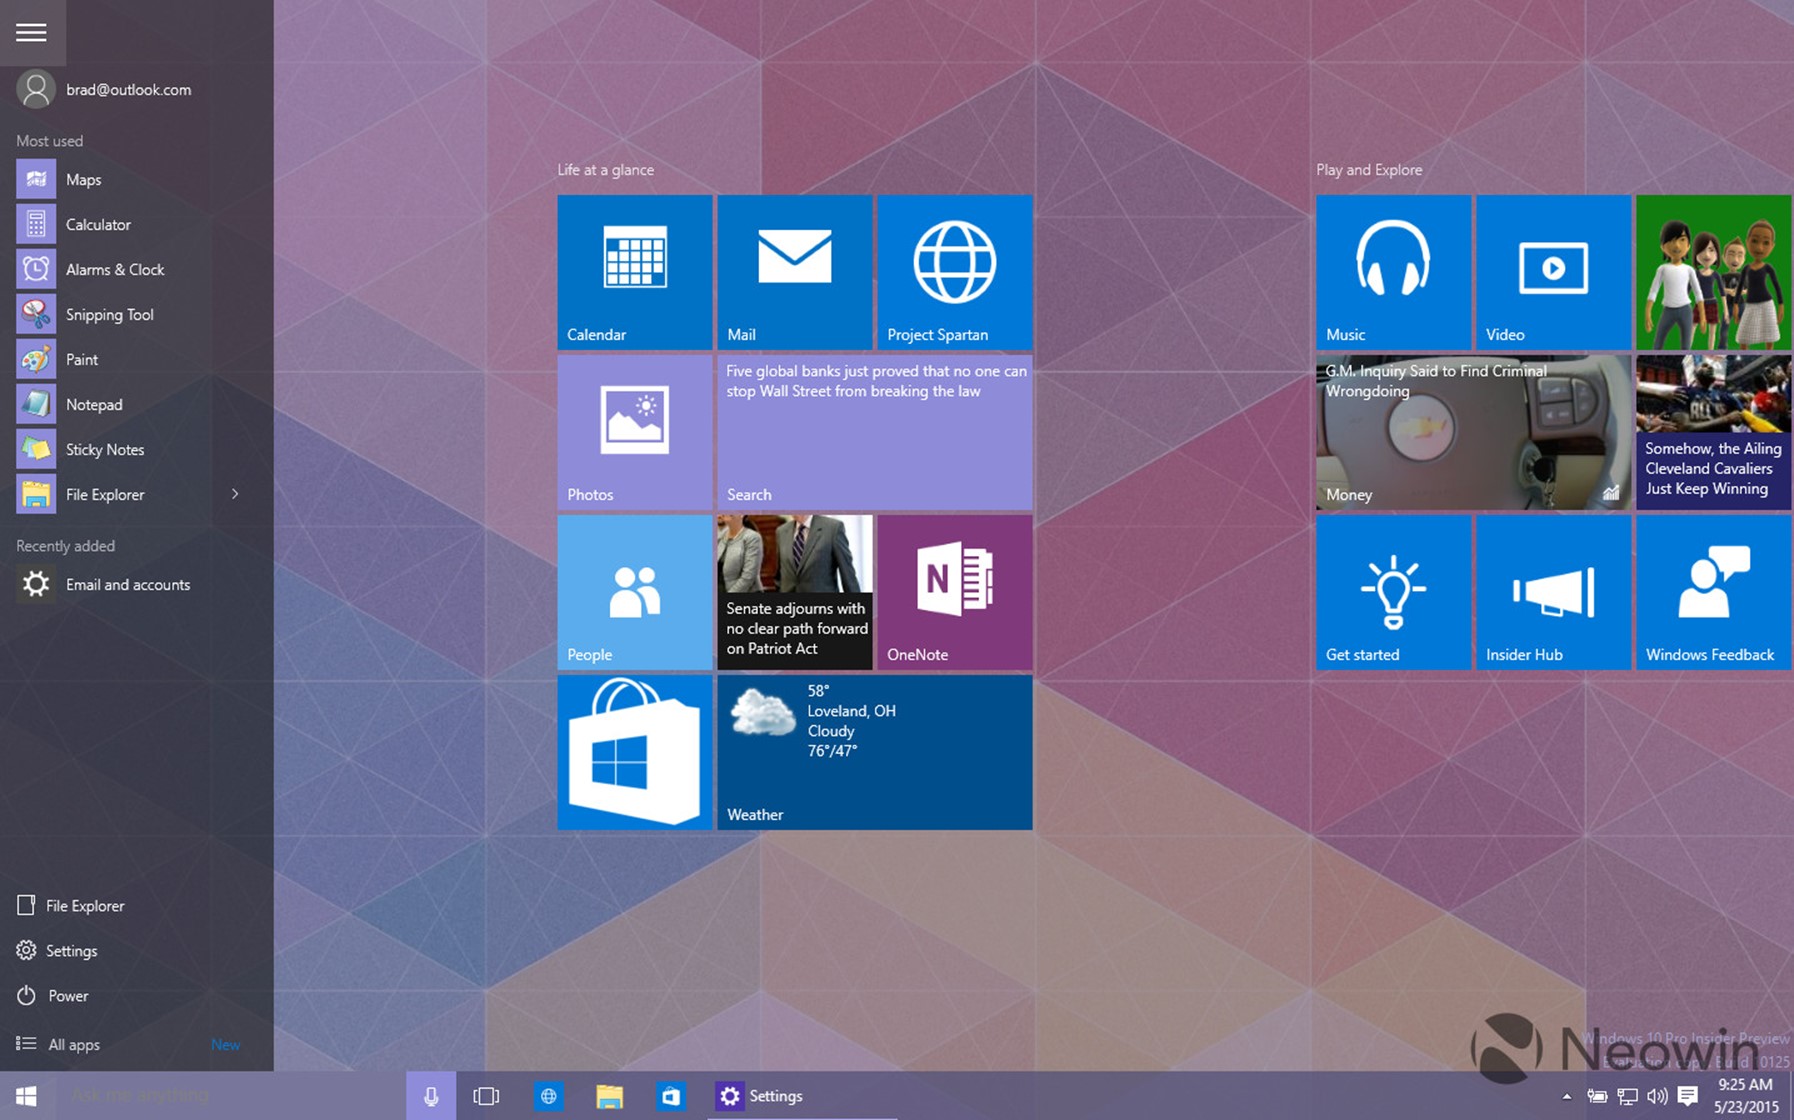Open the volume speaker icon in tray
1794x1120 pixels.
click(1656, 1096)
